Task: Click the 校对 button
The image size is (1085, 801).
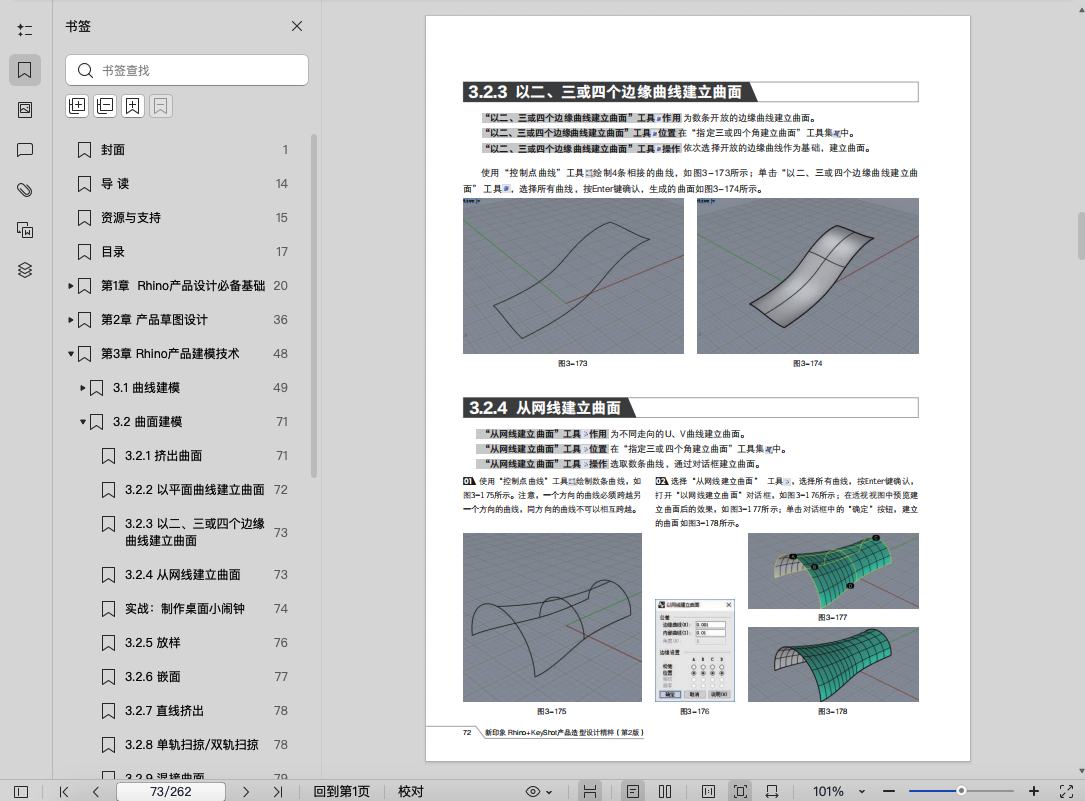Action: (x=410, y=791)
